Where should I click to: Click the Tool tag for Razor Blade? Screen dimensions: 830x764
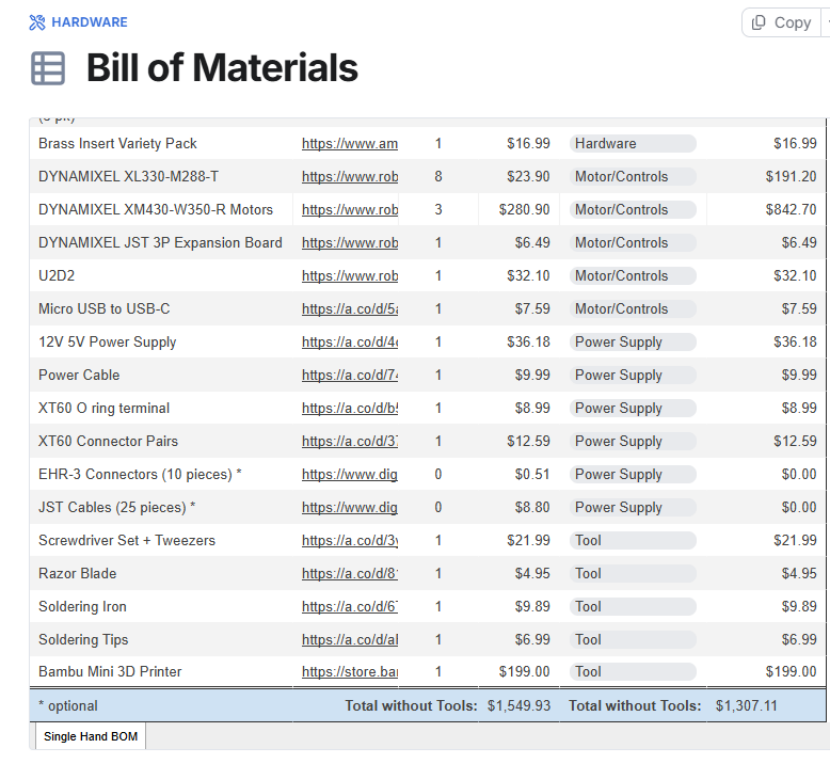point(633,573)
